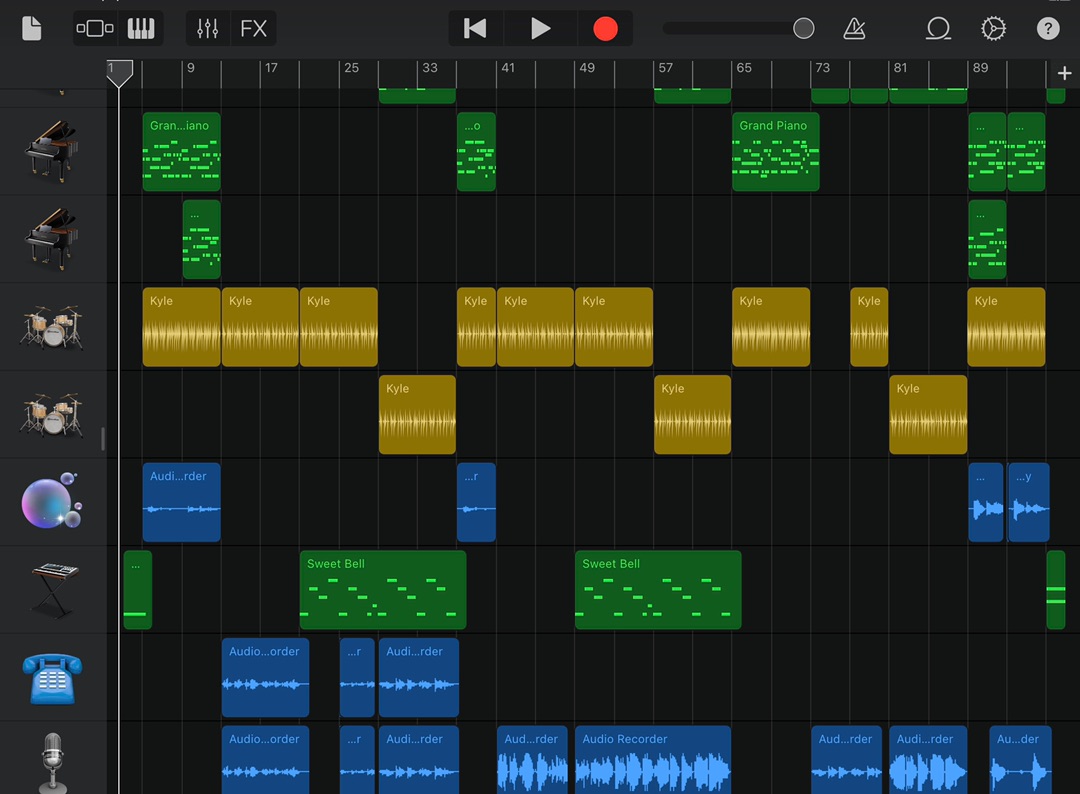
Task: Select the first drum kit track icon
Action: point(51,327)
